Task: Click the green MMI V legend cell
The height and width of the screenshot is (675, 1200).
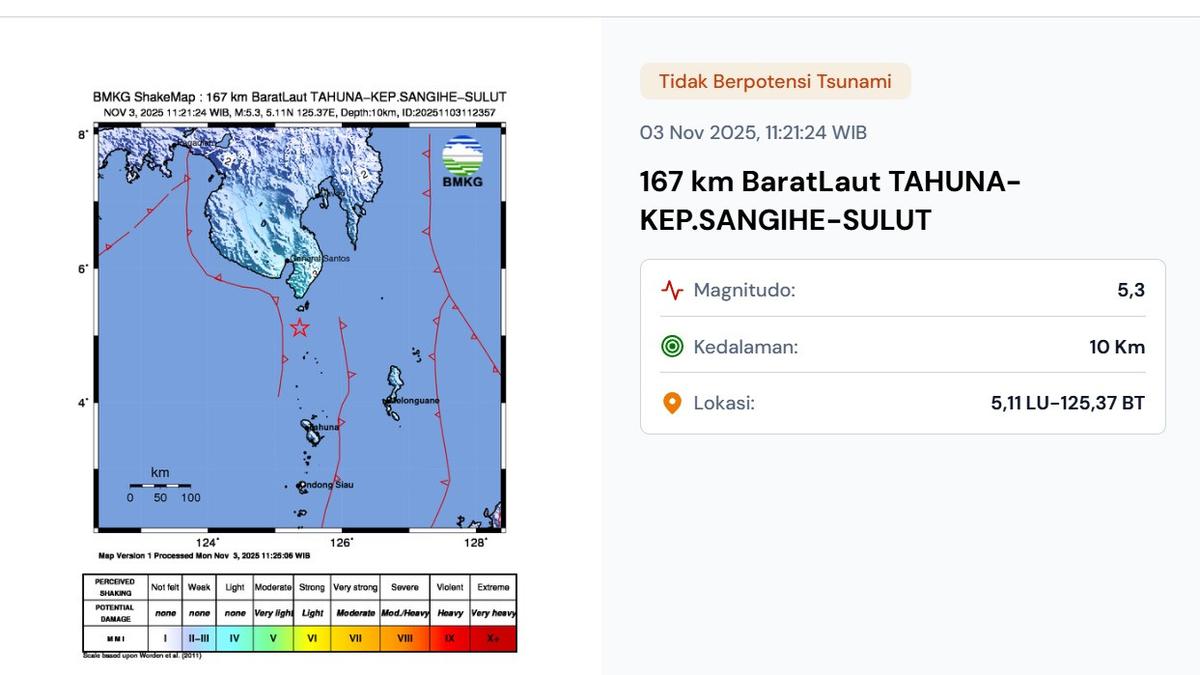Action: click(x=273, y=637)
